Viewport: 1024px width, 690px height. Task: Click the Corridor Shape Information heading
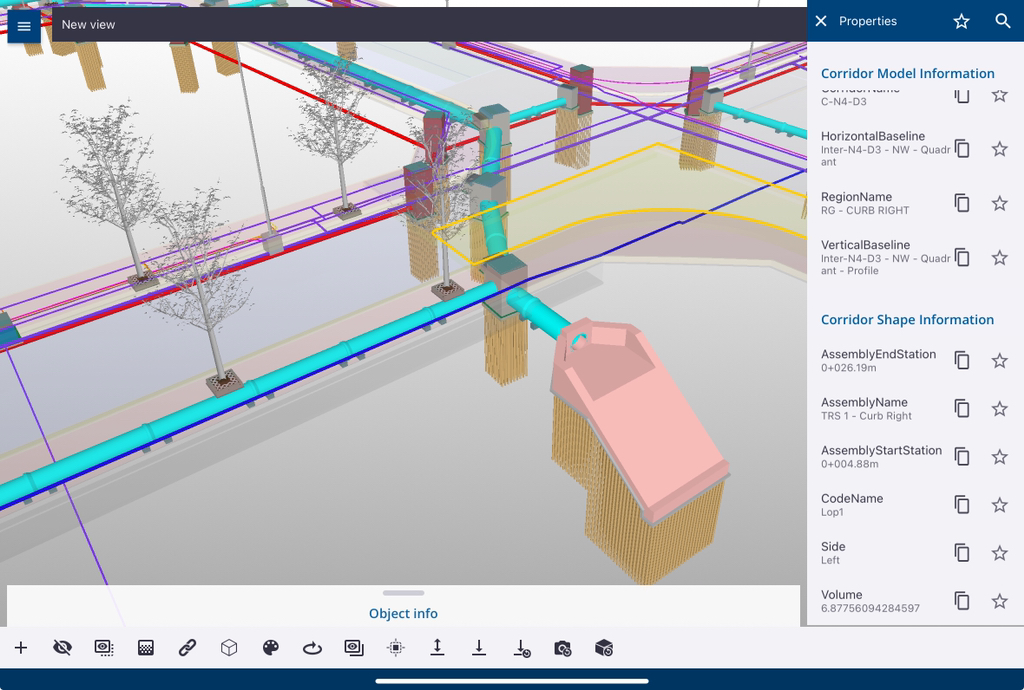click(x=907, y=320)
